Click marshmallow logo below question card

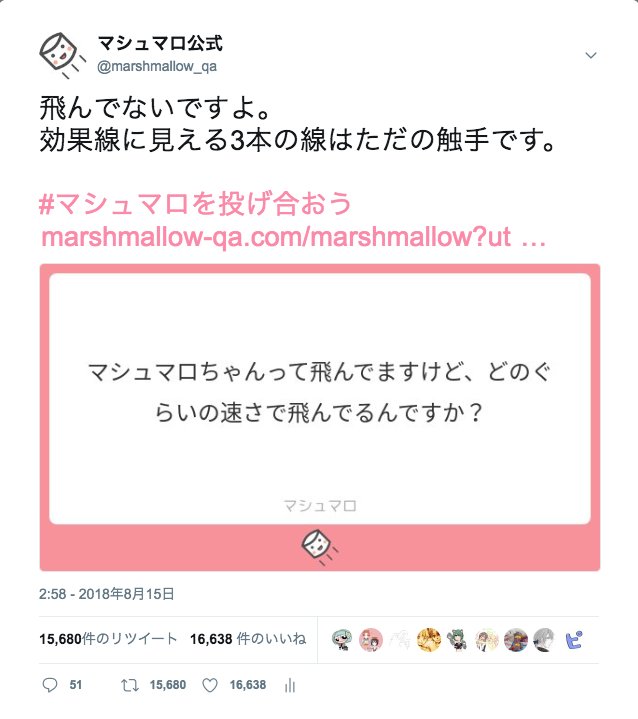tap(320, 547)
